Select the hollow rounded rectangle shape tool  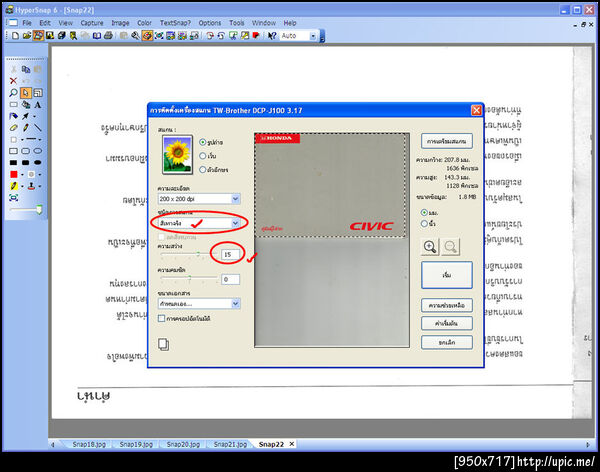click(x=26, y=151)
